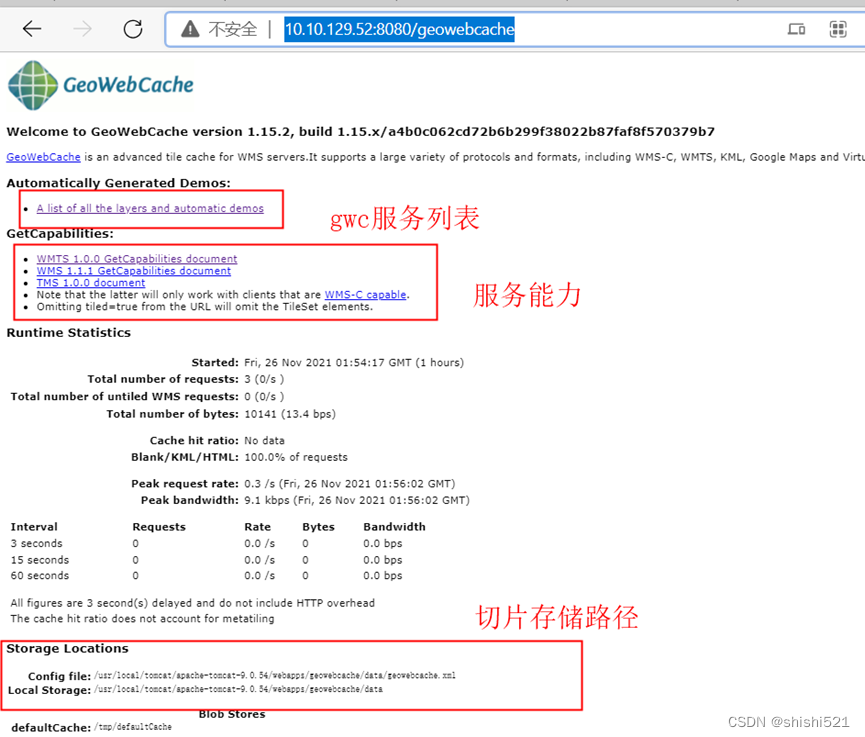Click the send-to-device icon in the toolbar
Screen dimensions: 865x737
click(796, 29)
